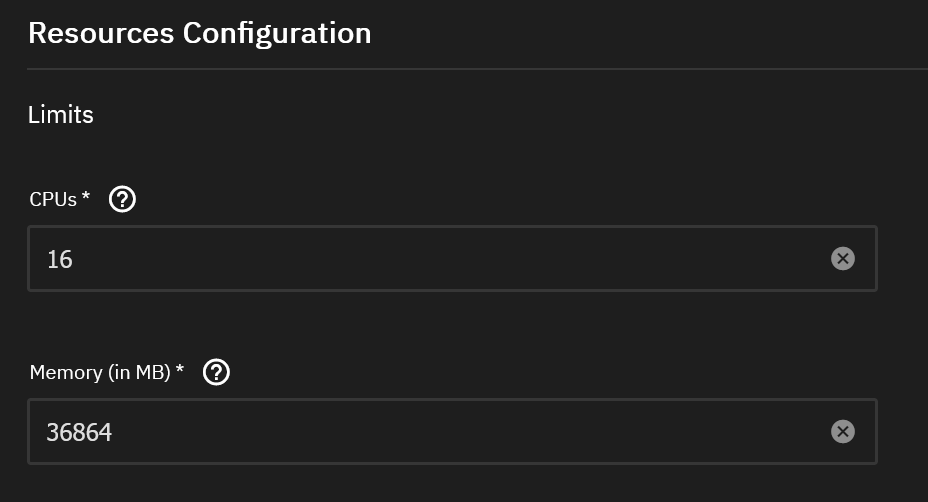The width and height of the screenshot is (928, 502).
Task: Click the "Resources Configuration" title
Action: (x=199, y=33)
